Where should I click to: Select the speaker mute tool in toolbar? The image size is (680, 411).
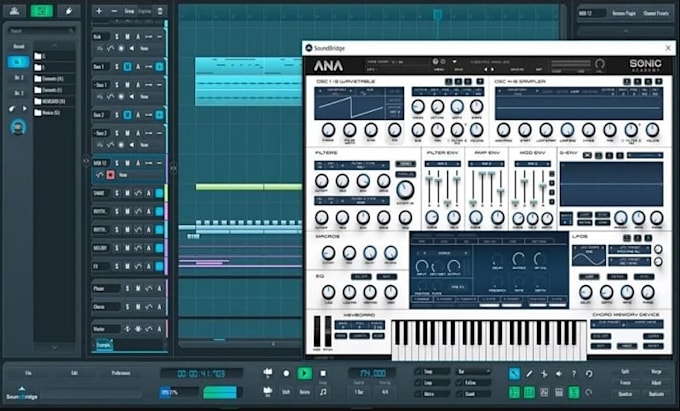point(559,374)
